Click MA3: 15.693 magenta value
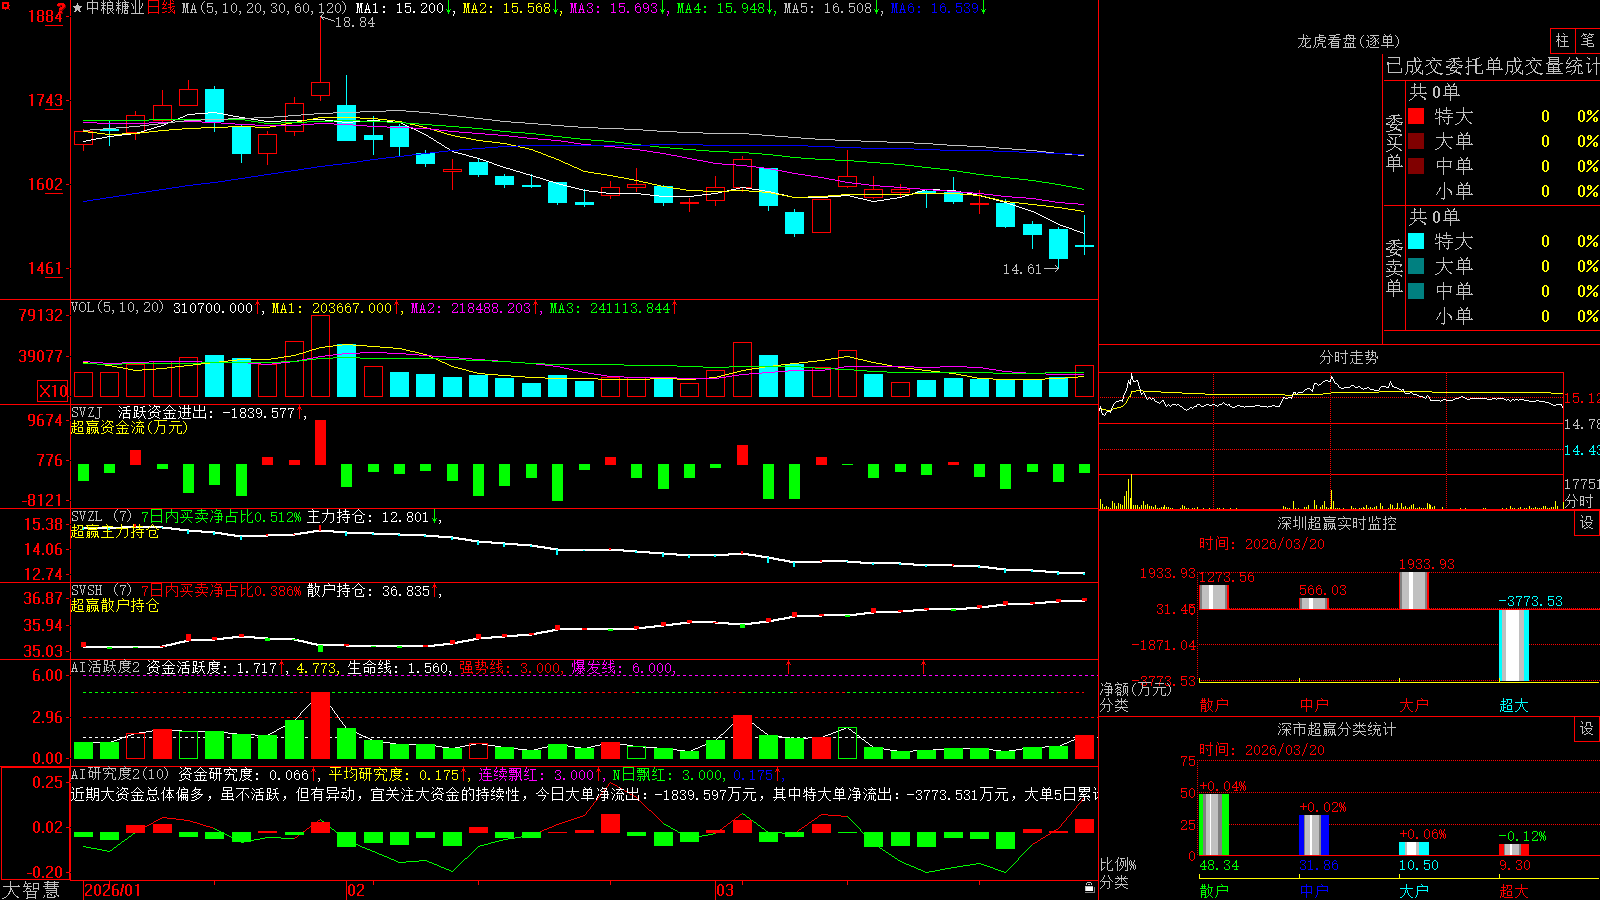Viewport: 1600px width, 900px height. tap(618, 8)
